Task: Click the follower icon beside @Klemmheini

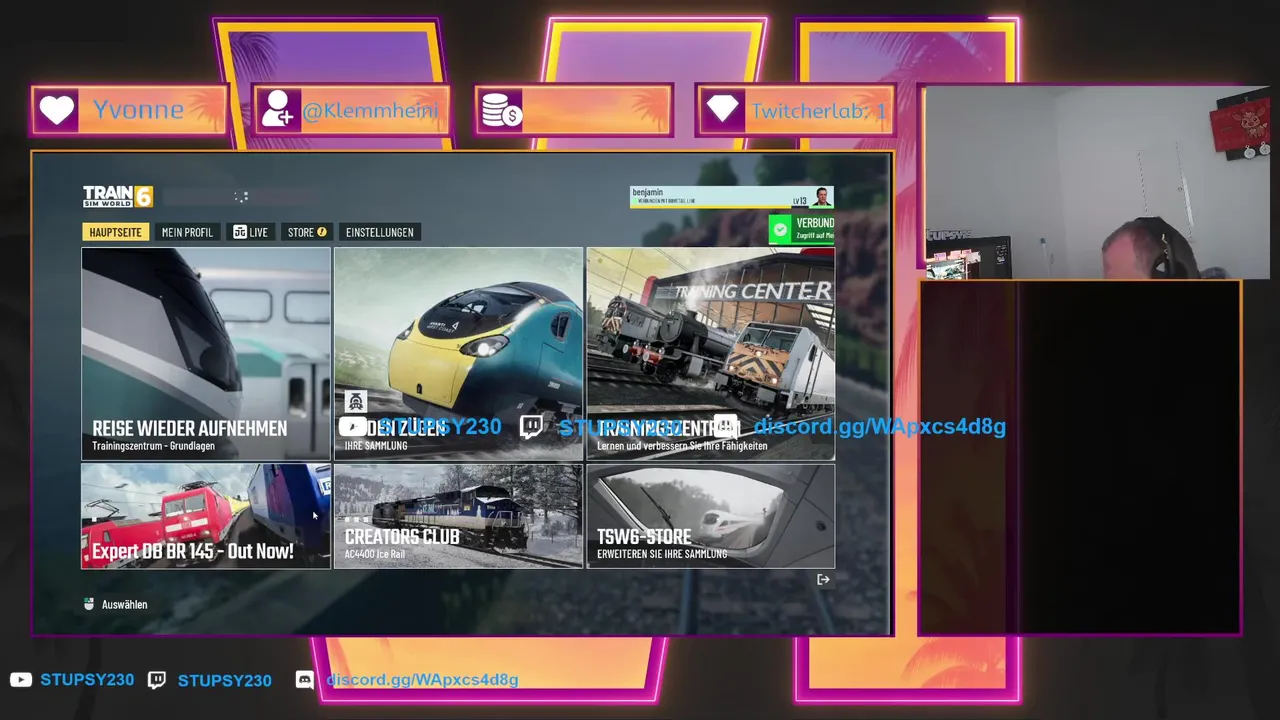Action: click(x=276, y=110)
